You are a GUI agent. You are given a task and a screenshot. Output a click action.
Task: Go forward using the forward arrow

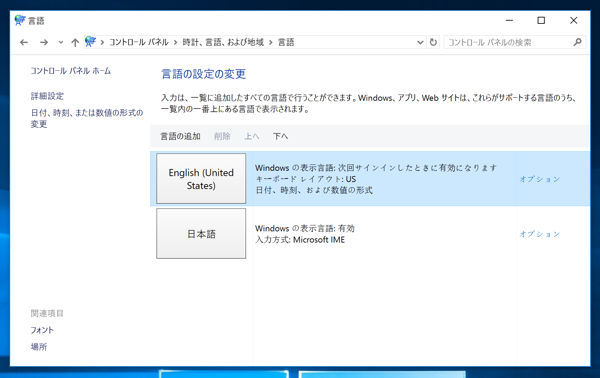click(44, 42)
